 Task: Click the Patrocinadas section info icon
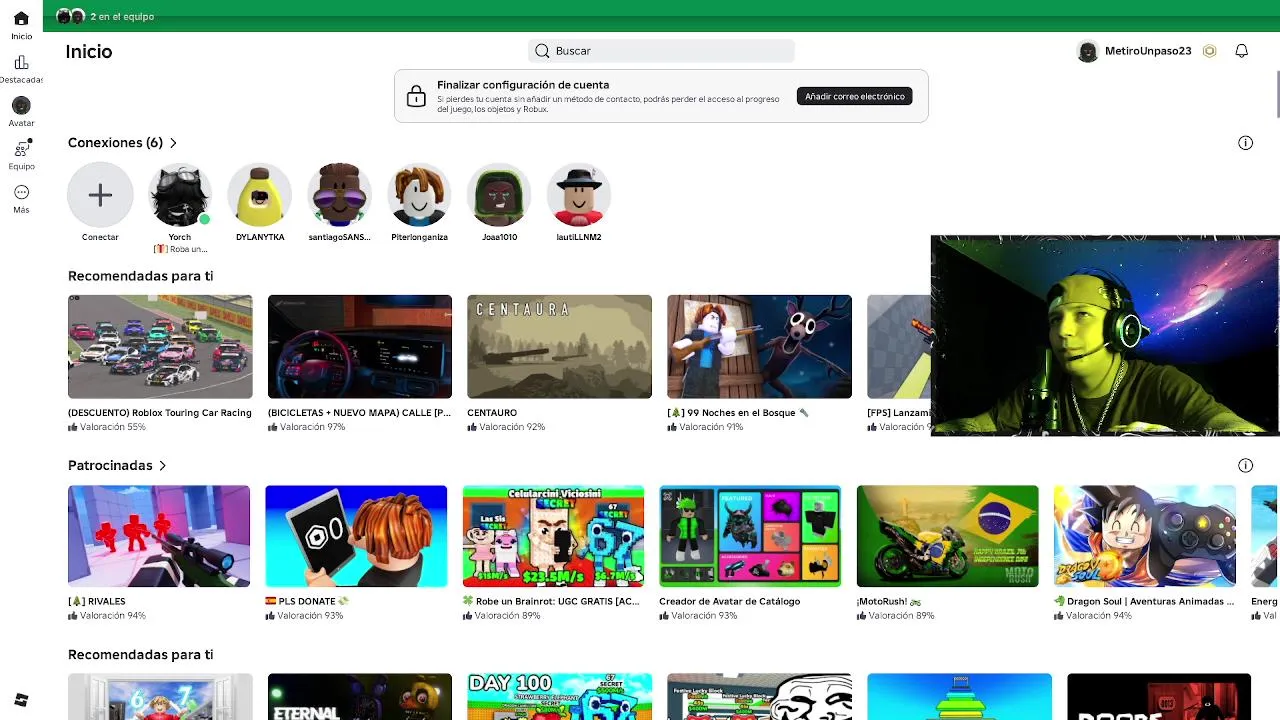(1245, 465)
